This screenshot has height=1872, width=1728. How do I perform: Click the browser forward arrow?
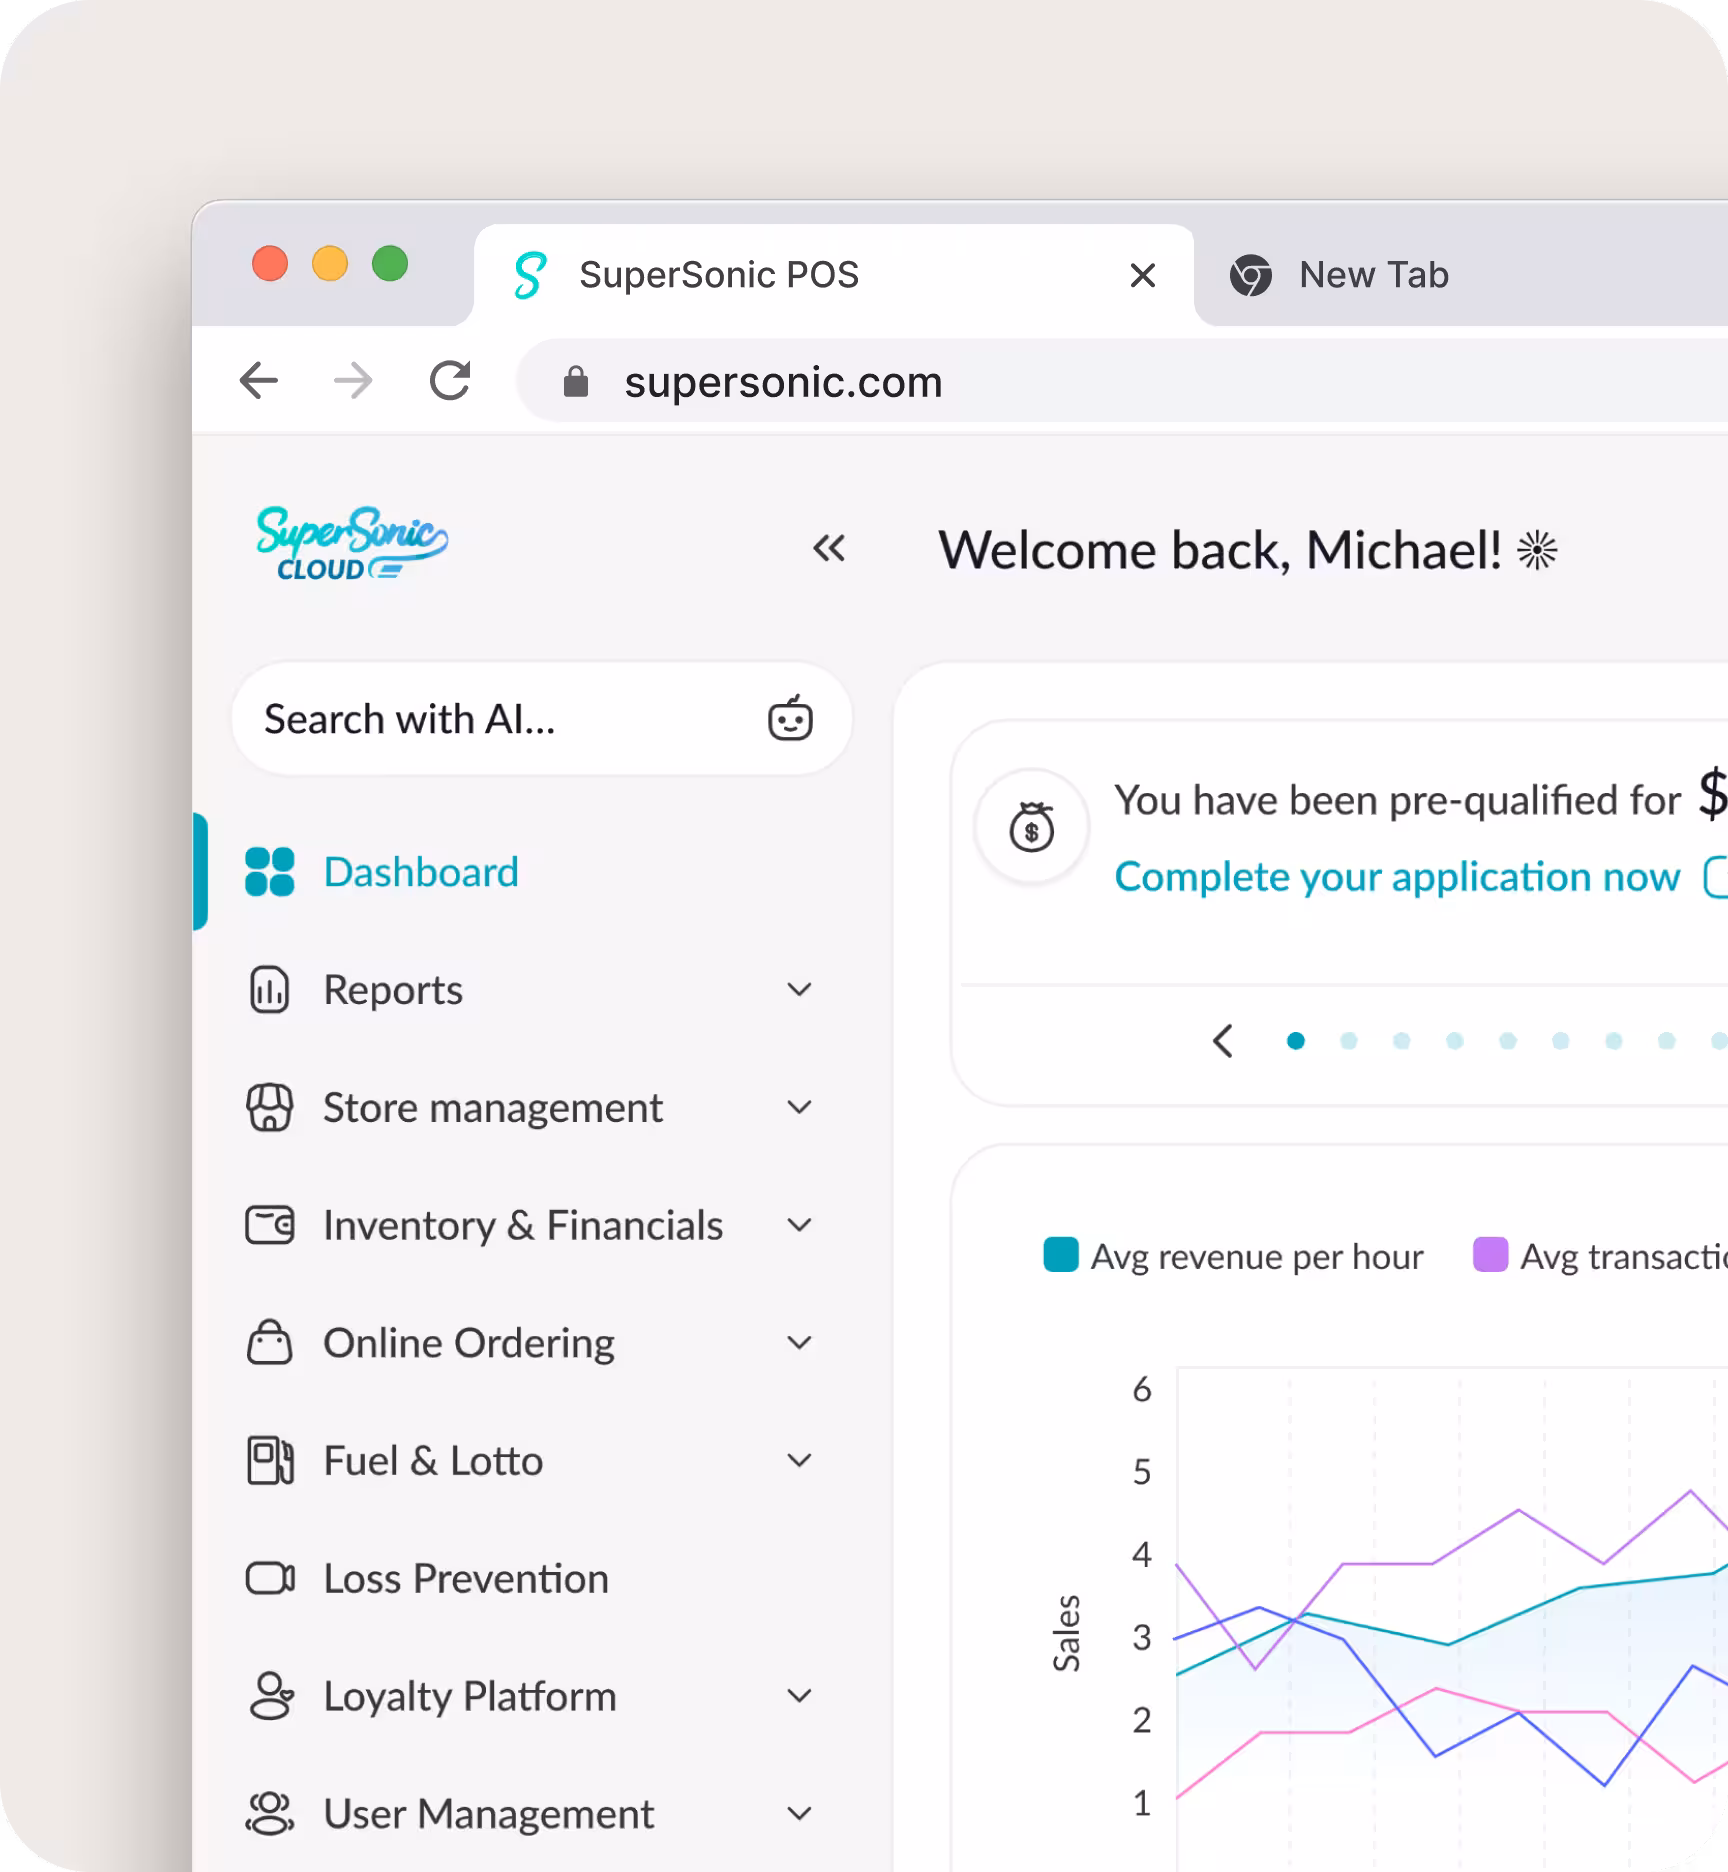pos(353,381)
